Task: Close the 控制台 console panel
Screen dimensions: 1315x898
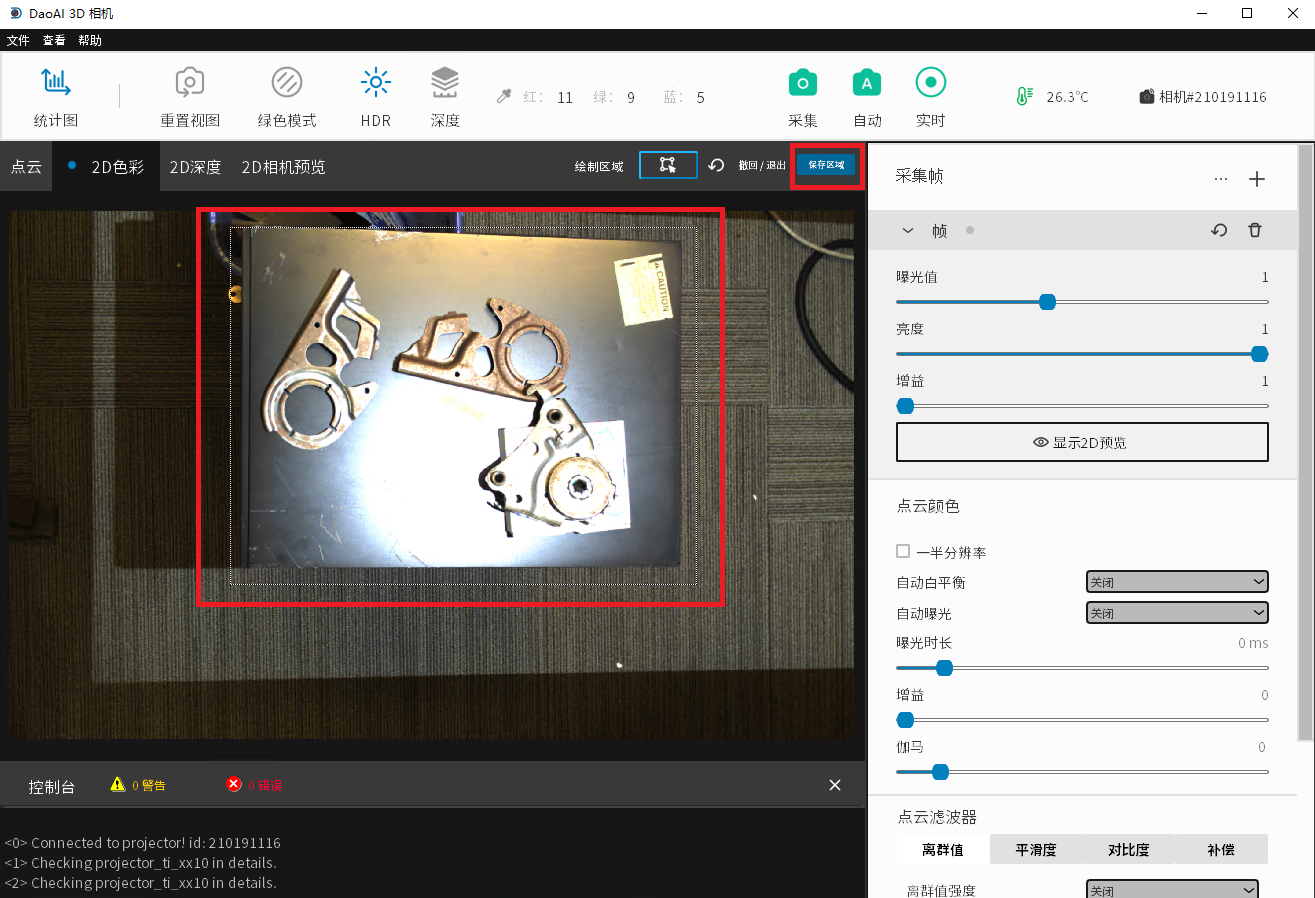Action: tap(835, 785)
